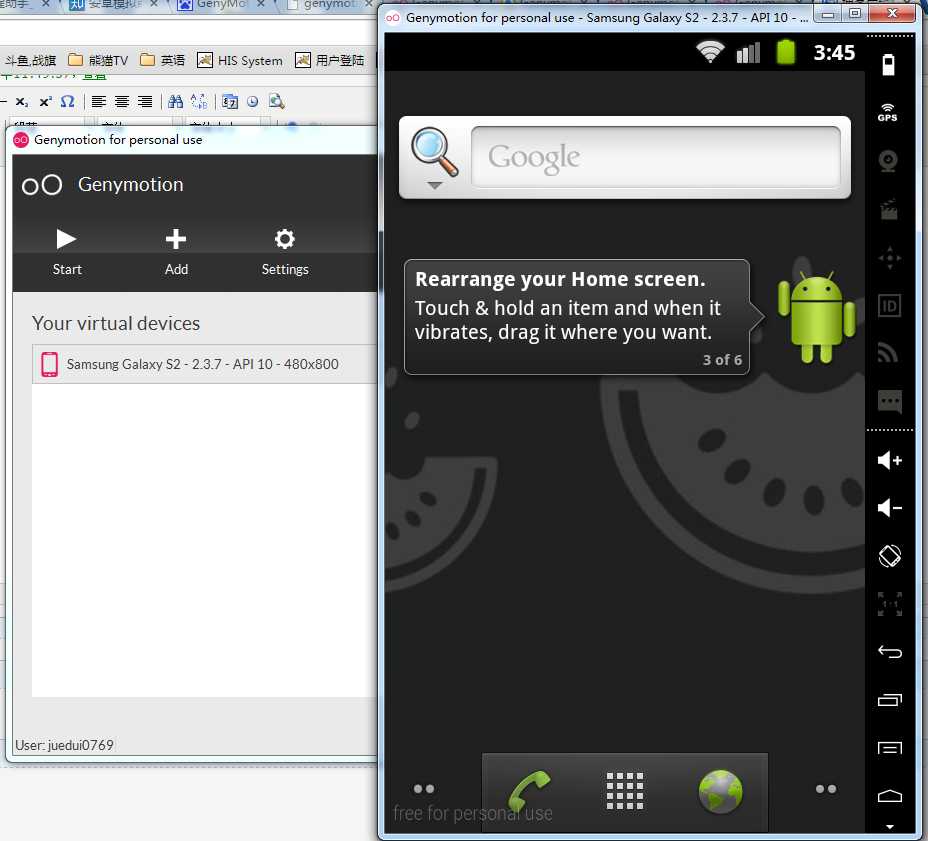Image resolution: width=928 pixels, height=841 pixels.
Task: Click the binoculars find icon
Action: (175, 101)
